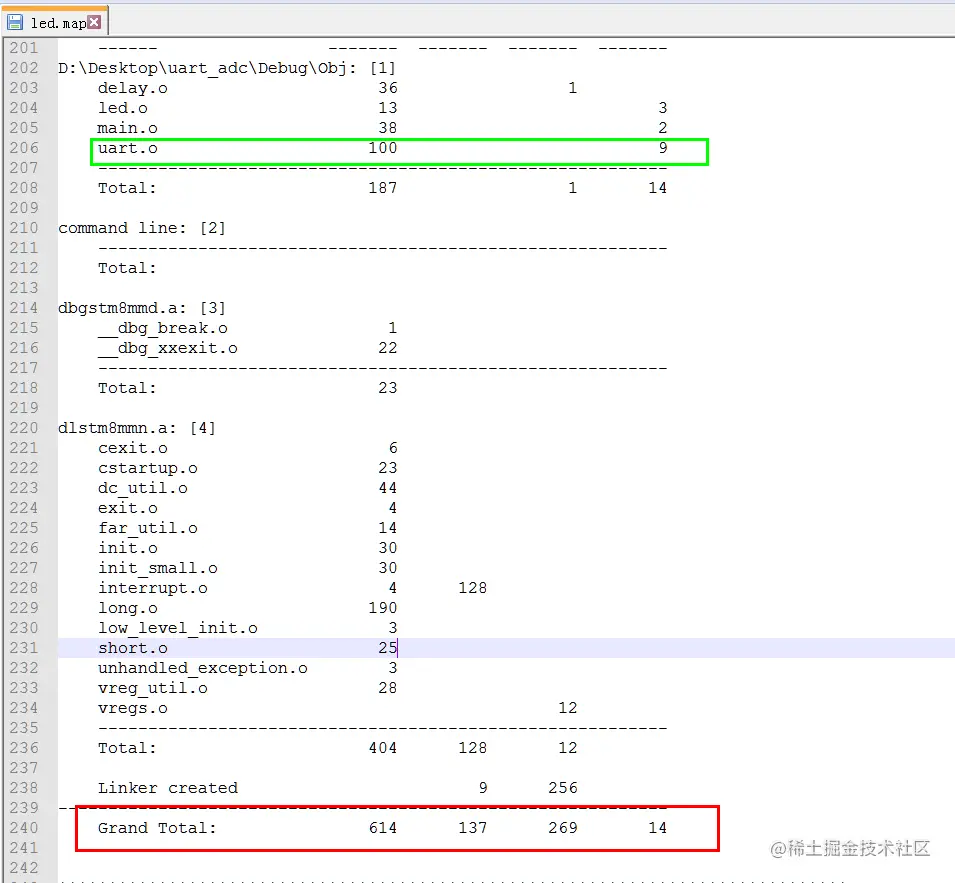The width and height of the screenshot is (955, 883).
Task: Click the Total value 23 on line 218
Action: coord(387,388)
